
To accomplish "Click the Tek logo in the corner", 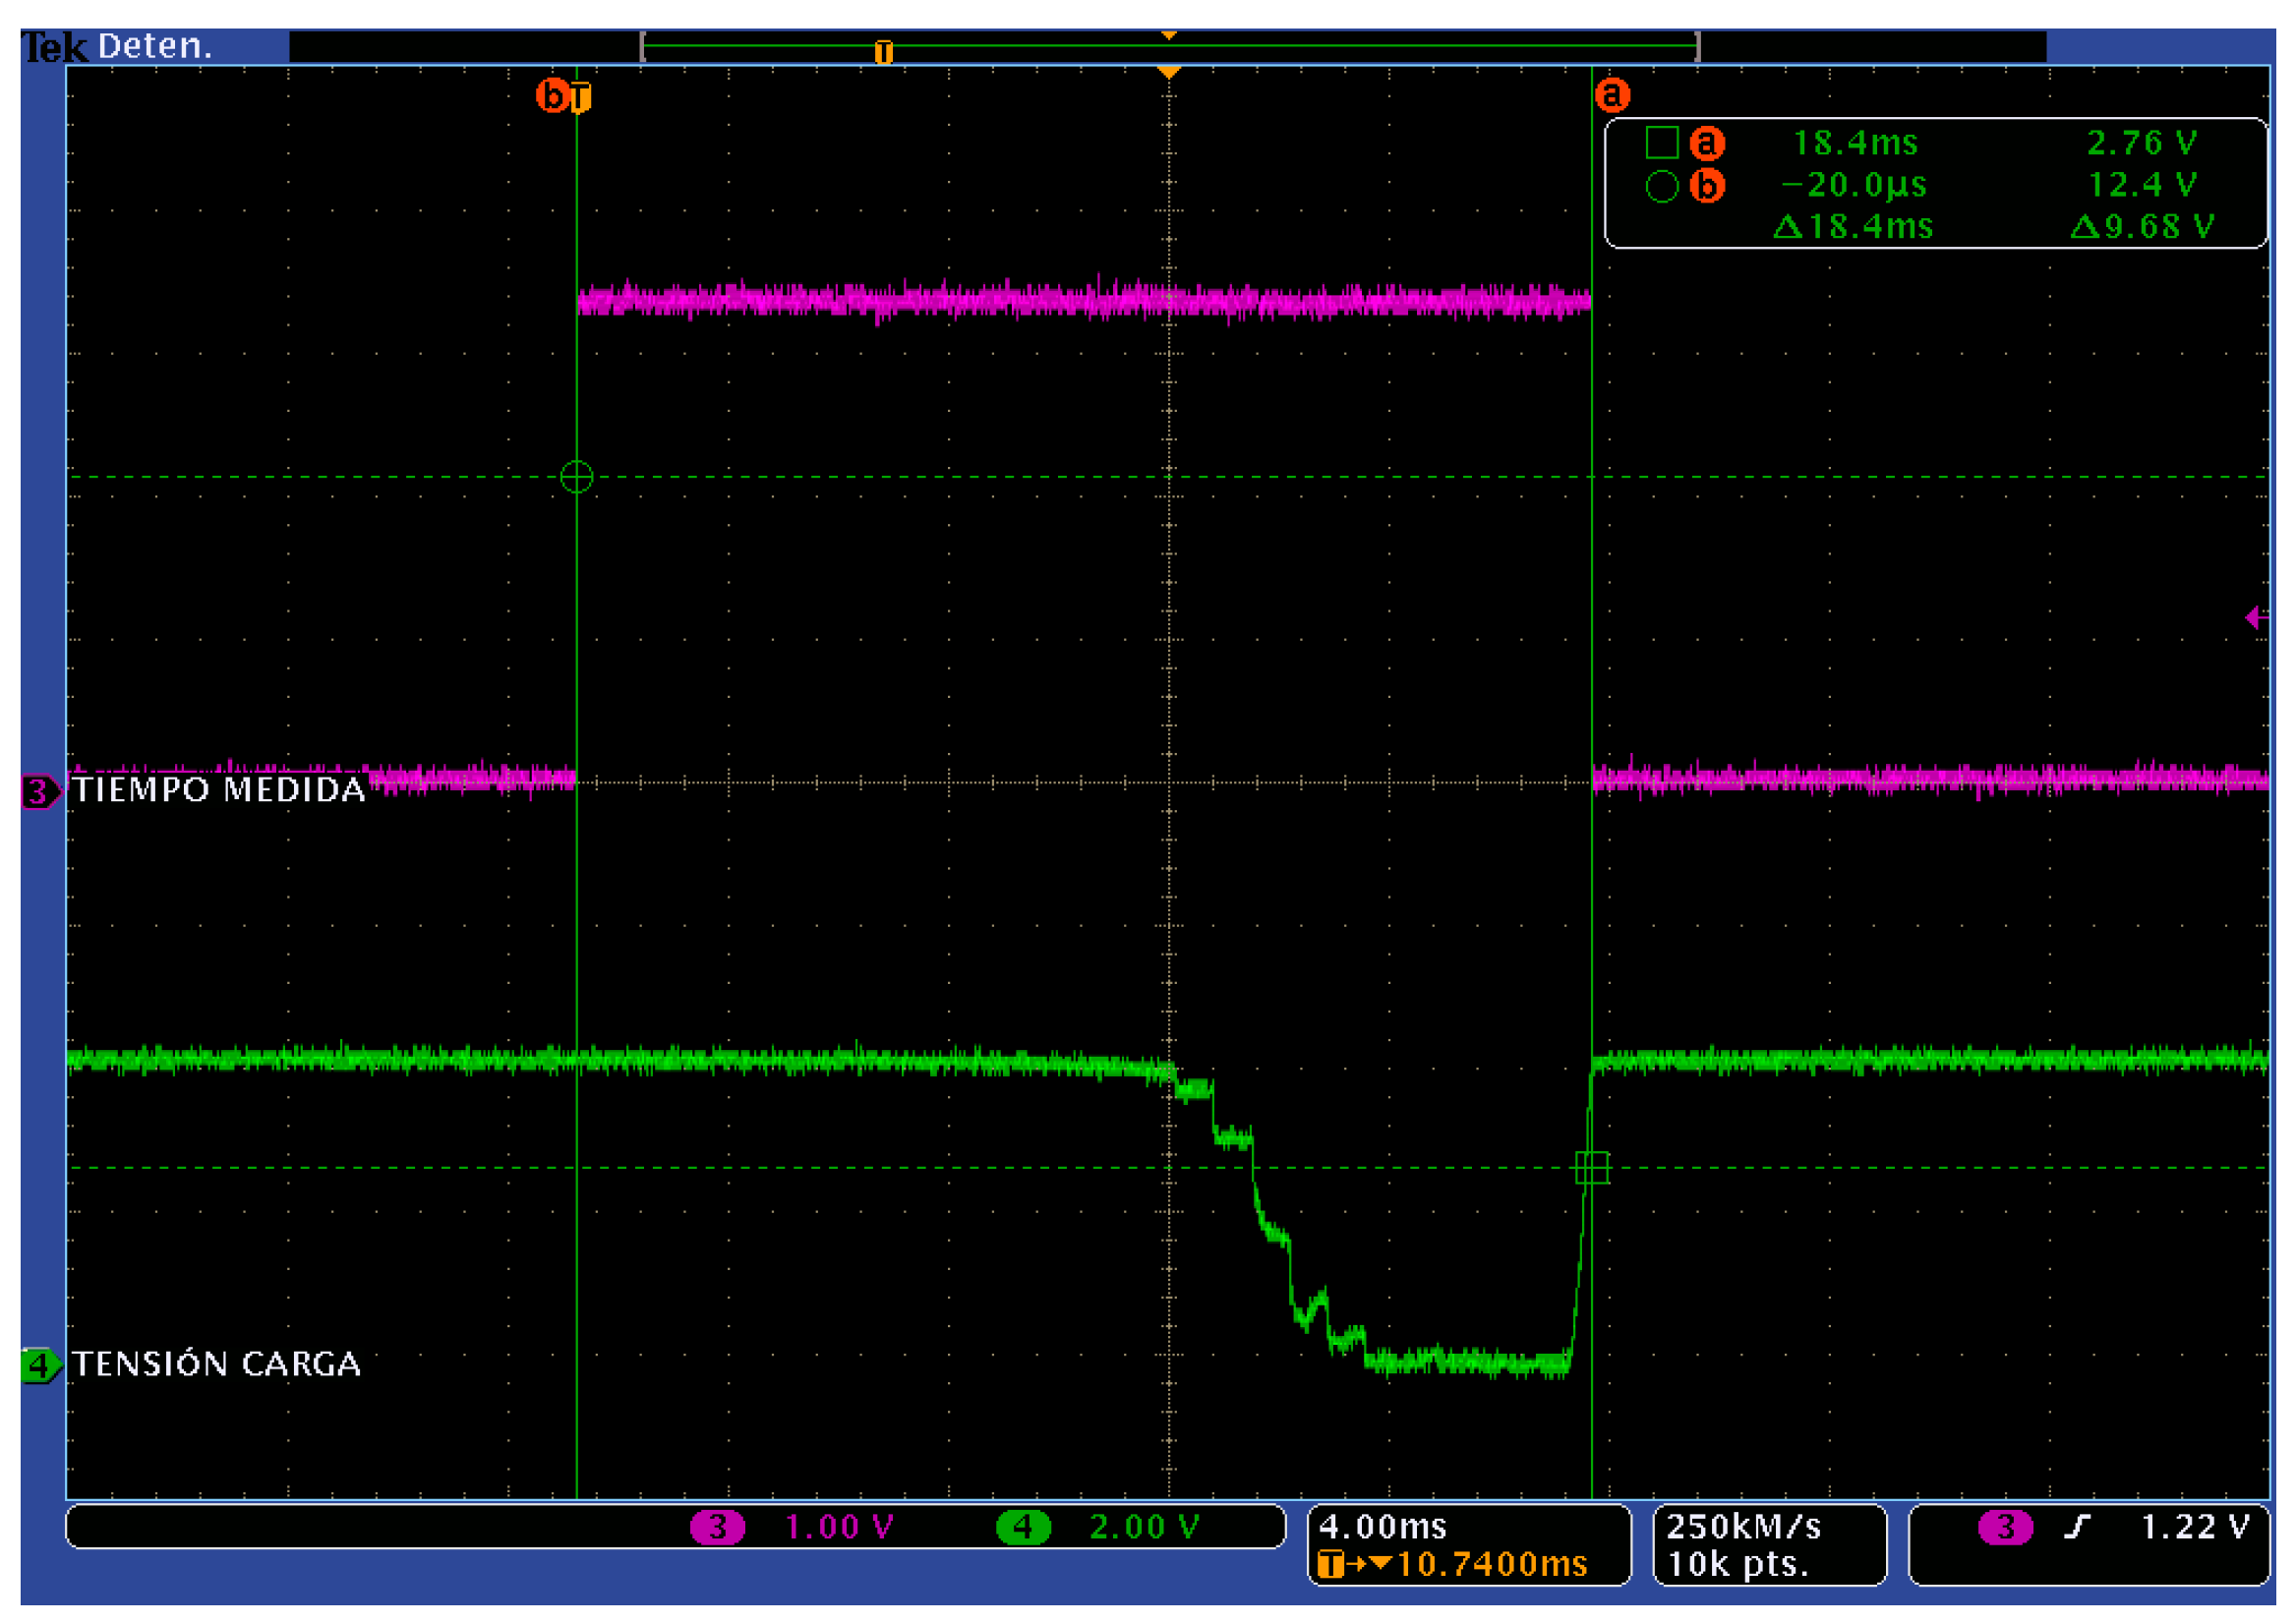I will [x=55, y=47].
